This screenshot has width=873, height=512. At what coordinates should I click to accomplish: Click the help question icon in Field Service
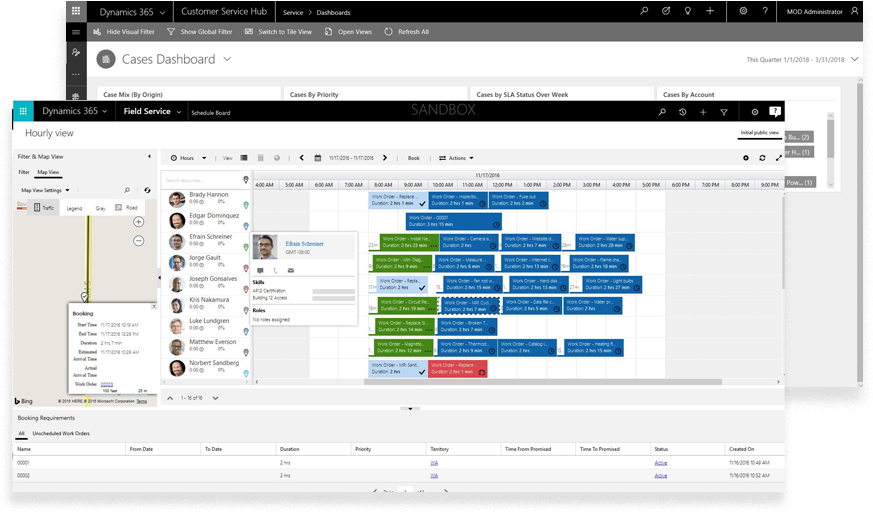[x=774, y=111]
